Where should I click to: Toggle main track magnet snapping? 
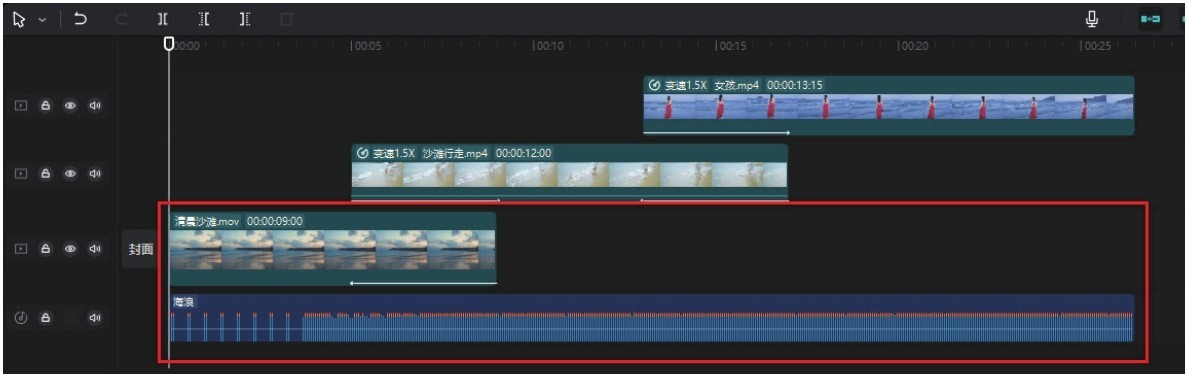click(1151, 20)
